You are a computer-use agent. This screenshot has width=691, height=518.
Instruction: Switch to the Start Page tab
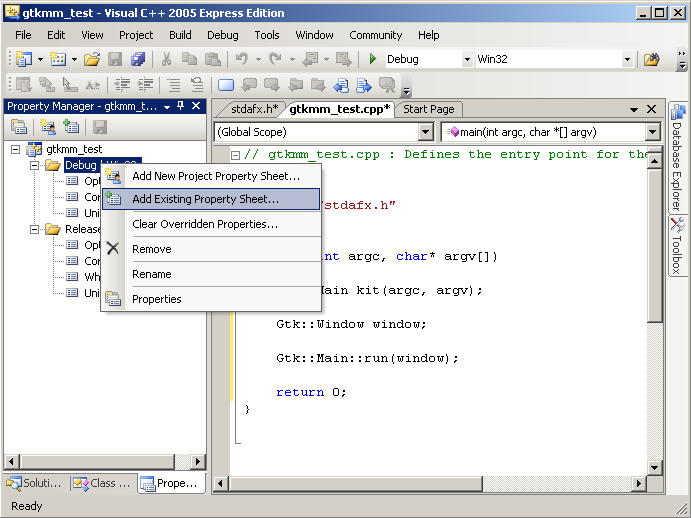coord(429,109)
